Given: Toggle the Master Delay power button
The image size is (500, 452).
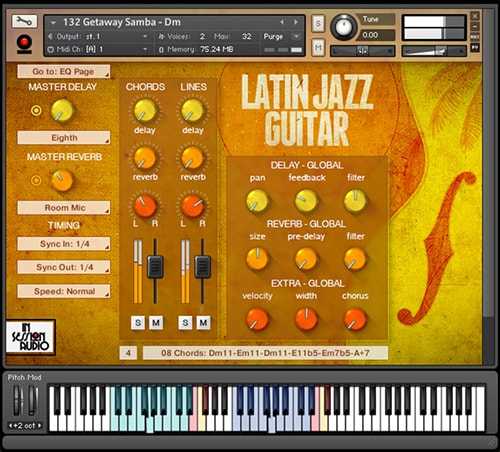Looking at the screenshot, I should click(36, 110).
